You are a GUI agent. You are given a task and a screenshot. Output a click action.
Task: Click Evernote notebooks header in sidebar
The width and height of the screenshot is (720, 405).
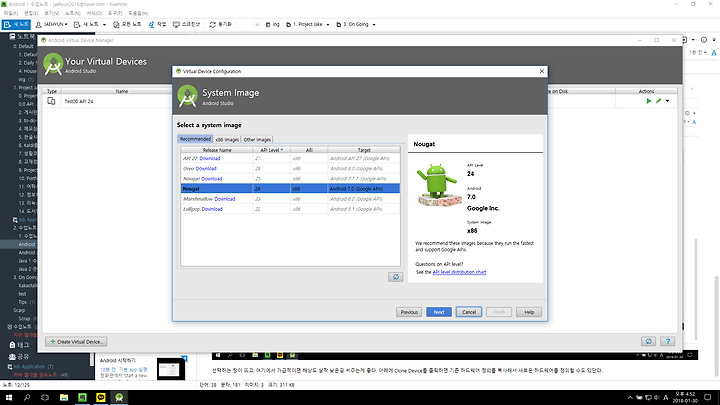(x=23, y=36)
